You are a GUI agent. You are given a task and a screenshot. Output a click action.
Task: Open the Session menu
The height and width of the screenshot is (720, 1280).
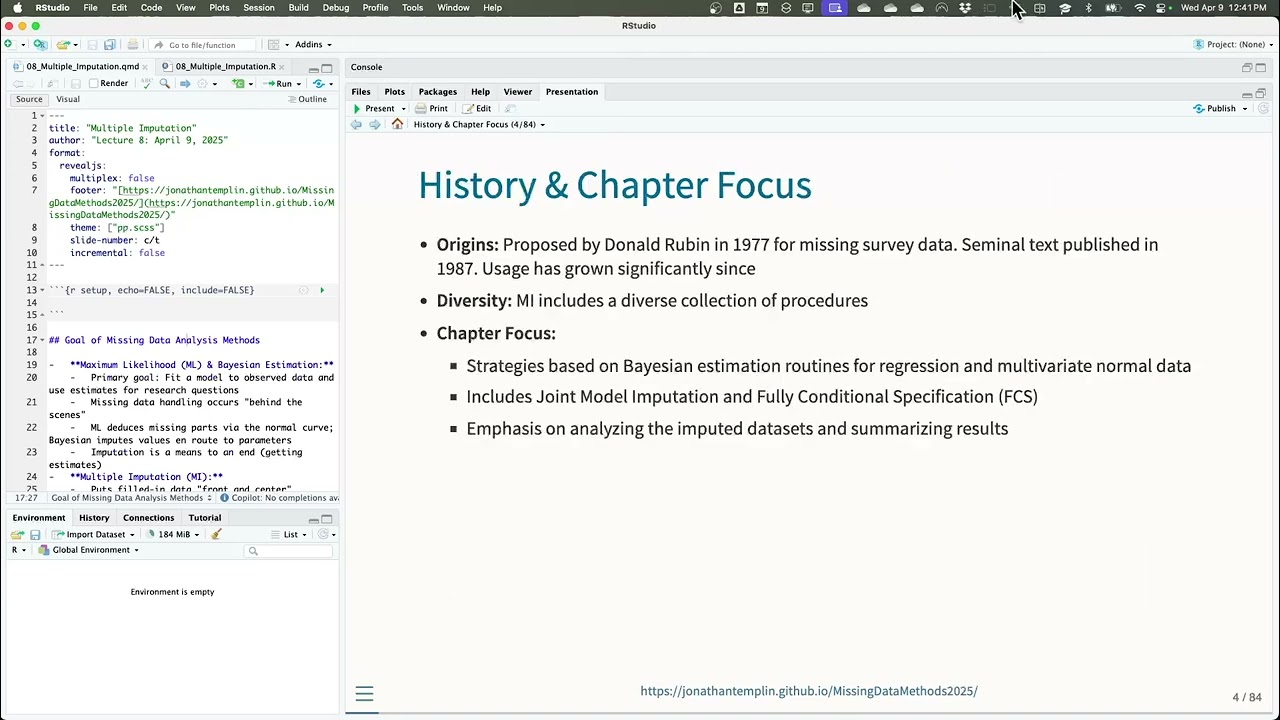point(258,7)
